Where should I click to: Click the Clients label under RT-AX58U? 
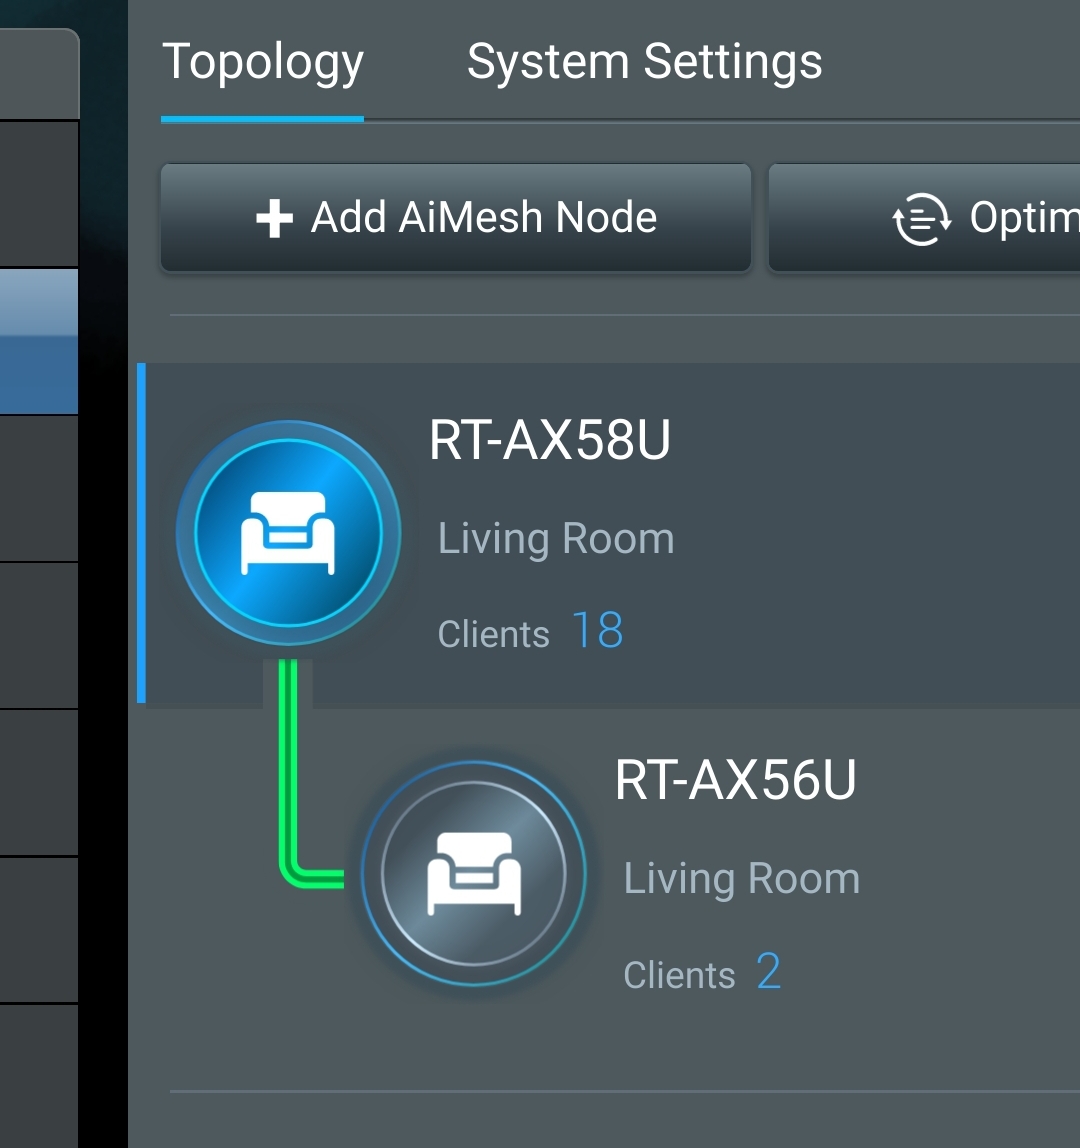tap(493, 635)
